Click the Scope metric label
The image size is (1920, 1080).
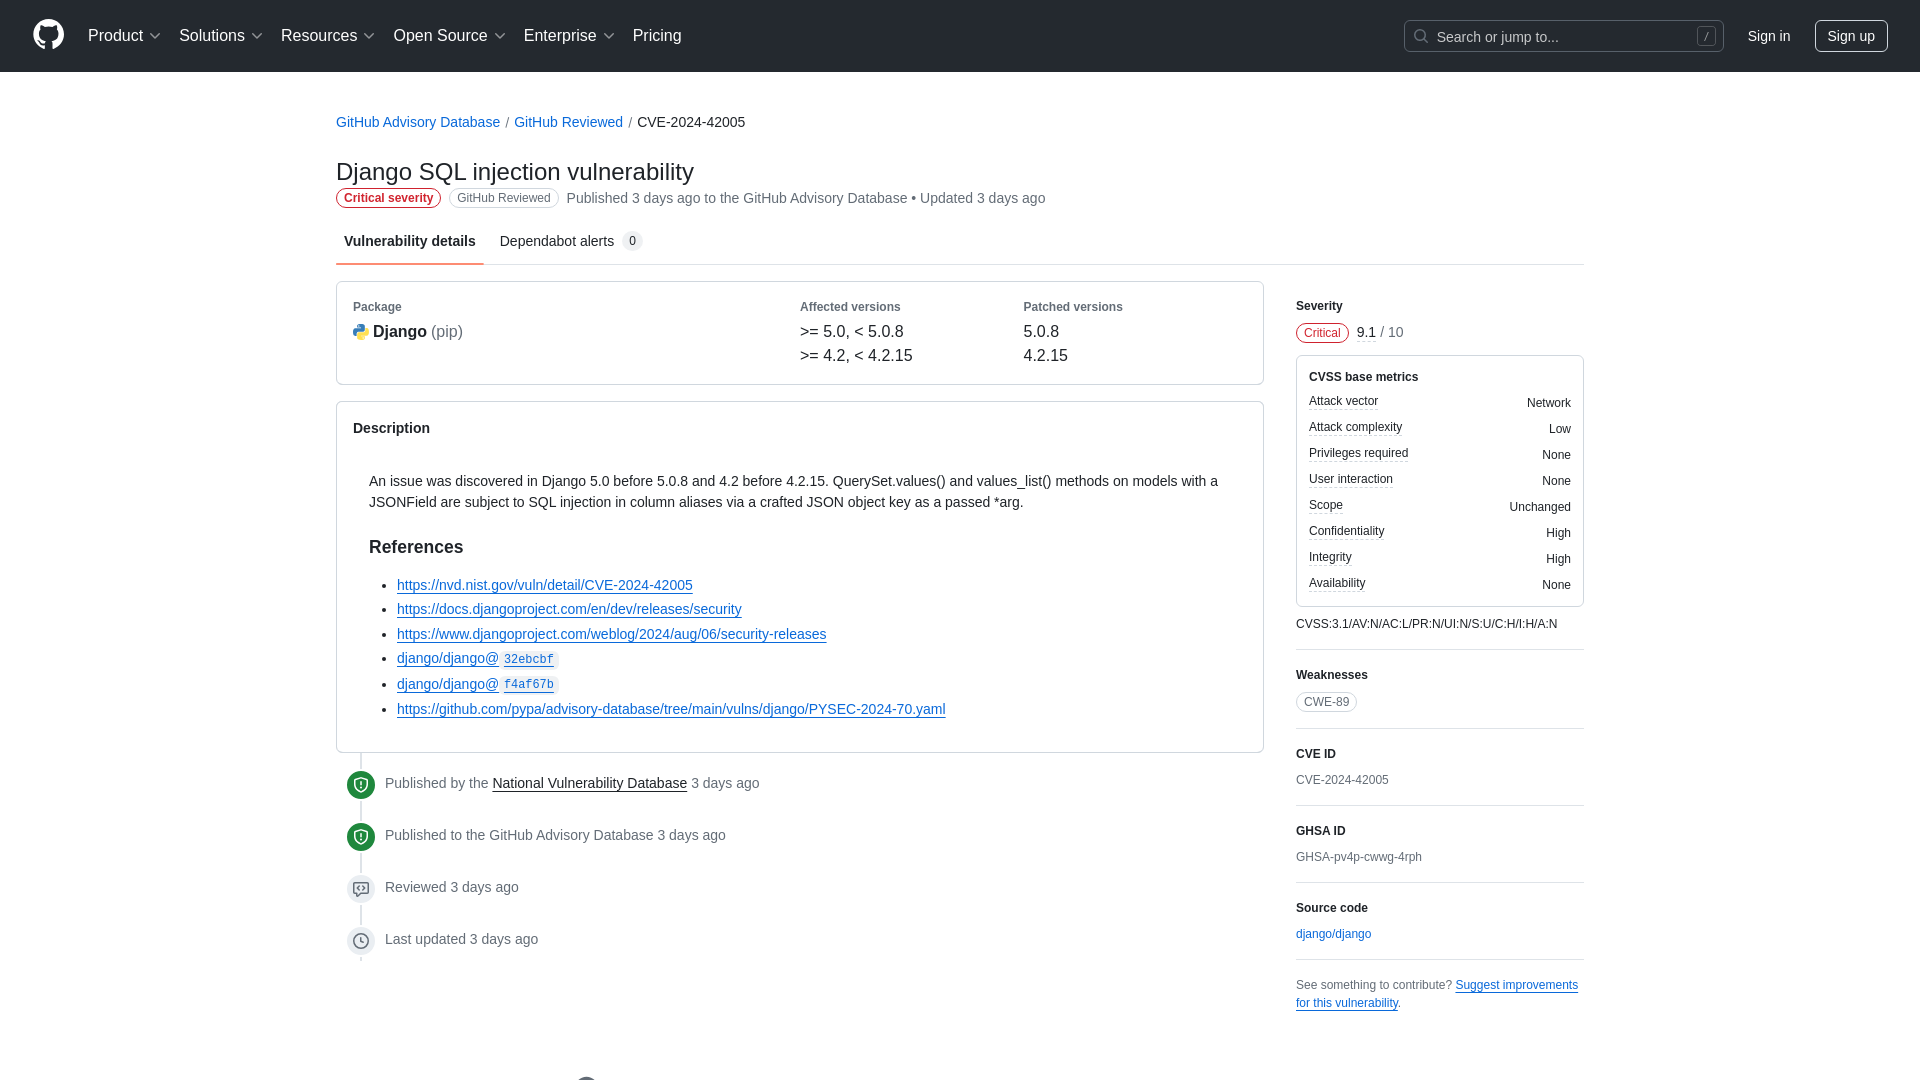(x=1325, y=505)
